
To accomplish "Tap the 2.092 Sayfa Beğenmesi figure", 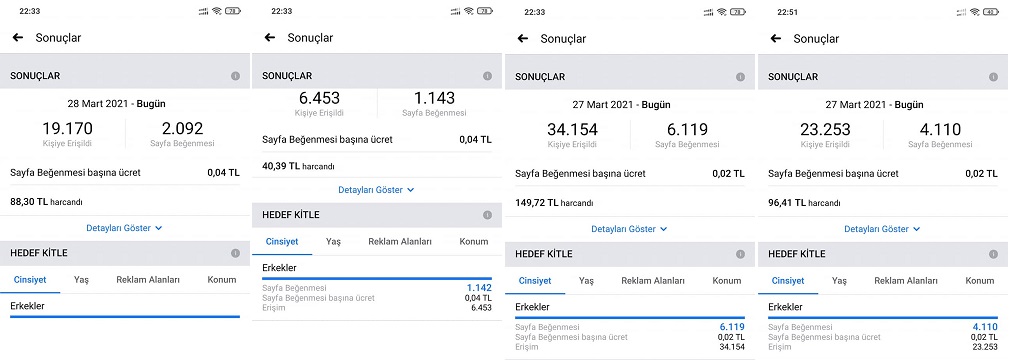I will [183, 128].
